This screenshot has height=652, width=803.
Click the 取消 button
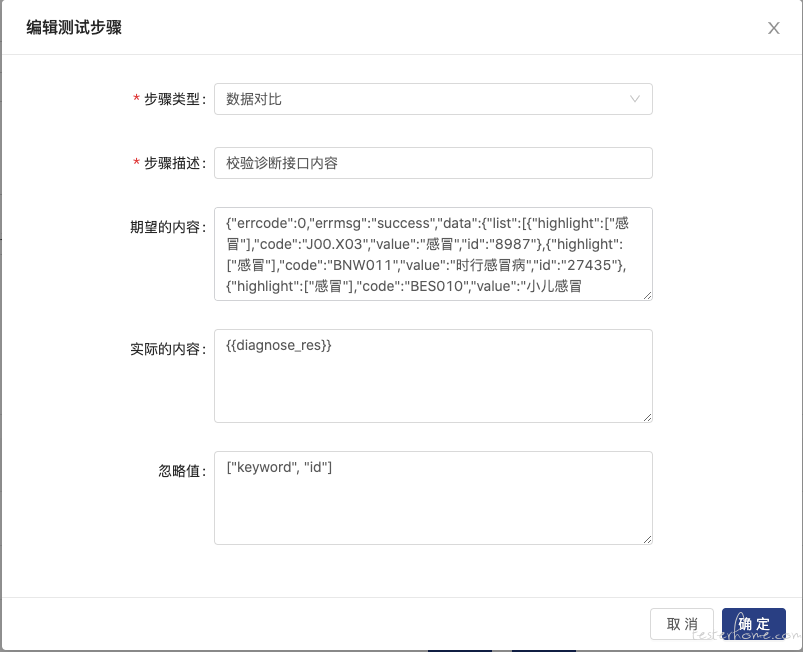(682, 624)
